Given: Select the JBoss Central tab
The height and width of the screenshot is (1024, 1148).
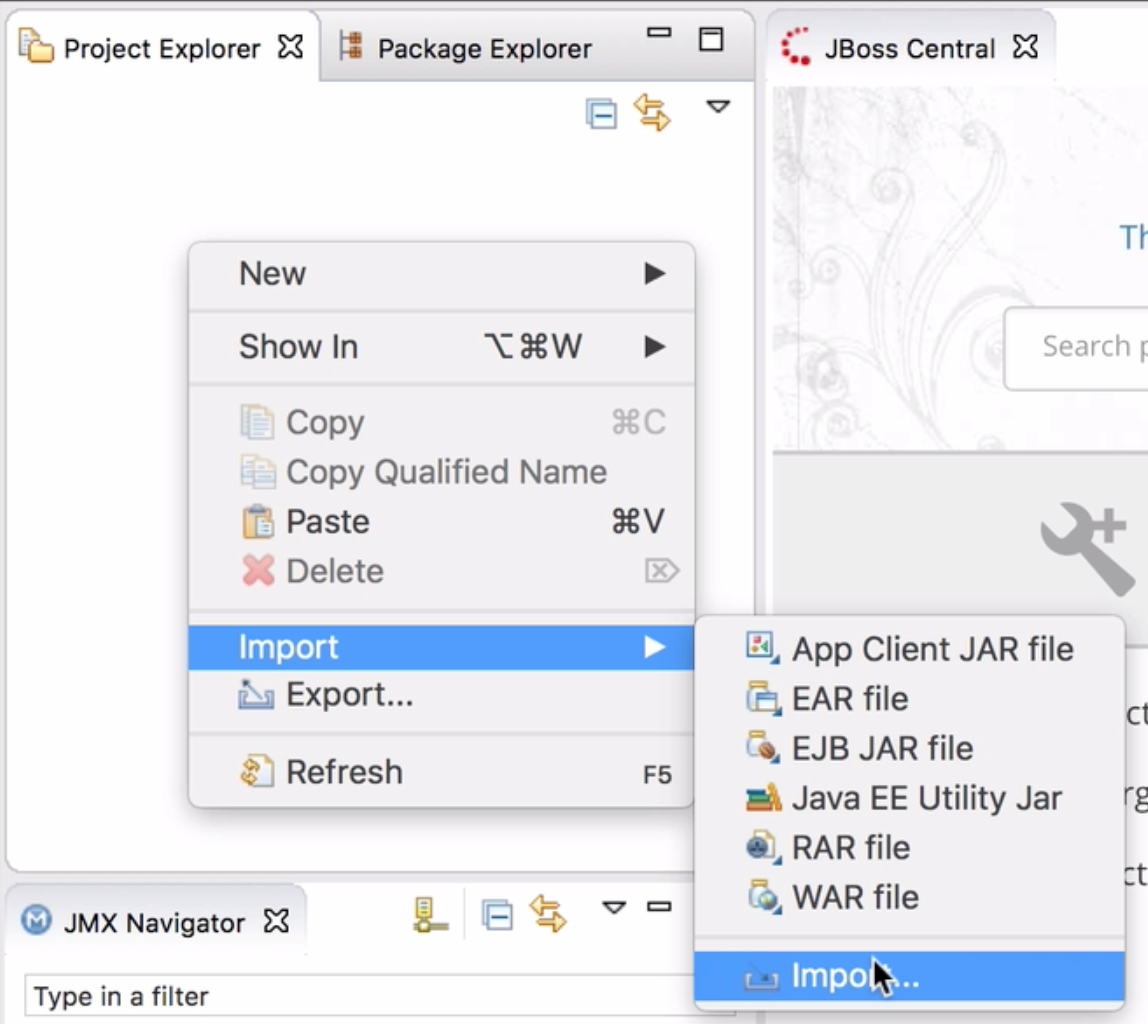Looking at the screenshot, I should [x=908, y=49].
